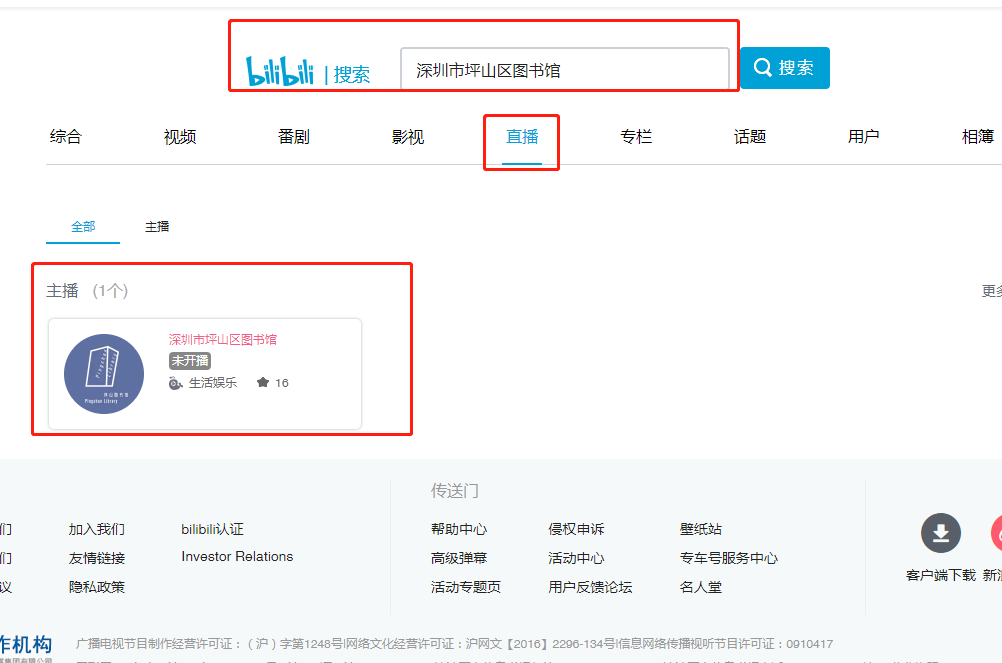Switch to the 用户 tab
Screen dimensions: 1002x663
click(x=863, y=137)
